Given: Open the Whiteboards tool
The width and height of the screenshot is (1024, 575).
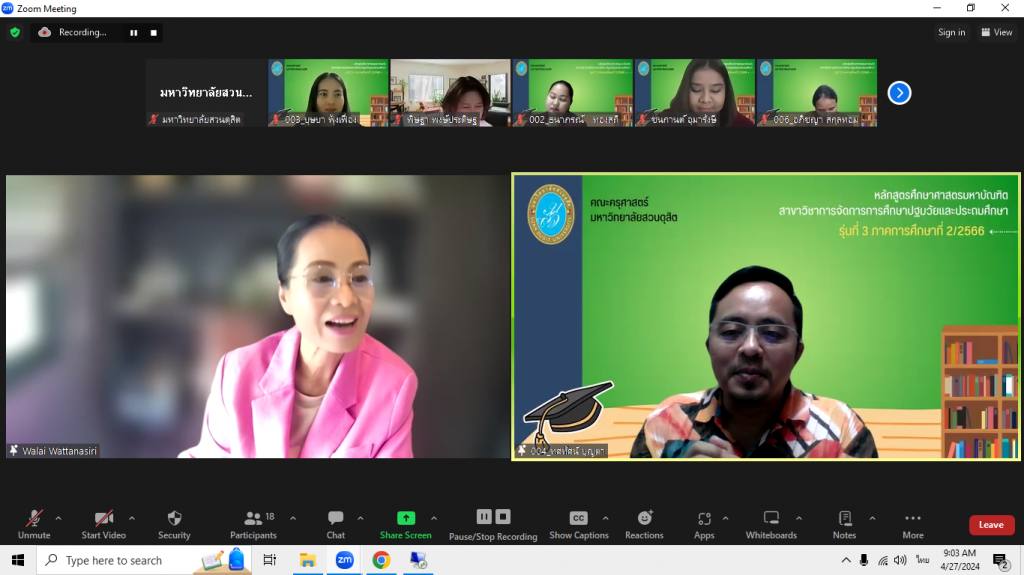Looking at the screenshot, I should point(771,524).
